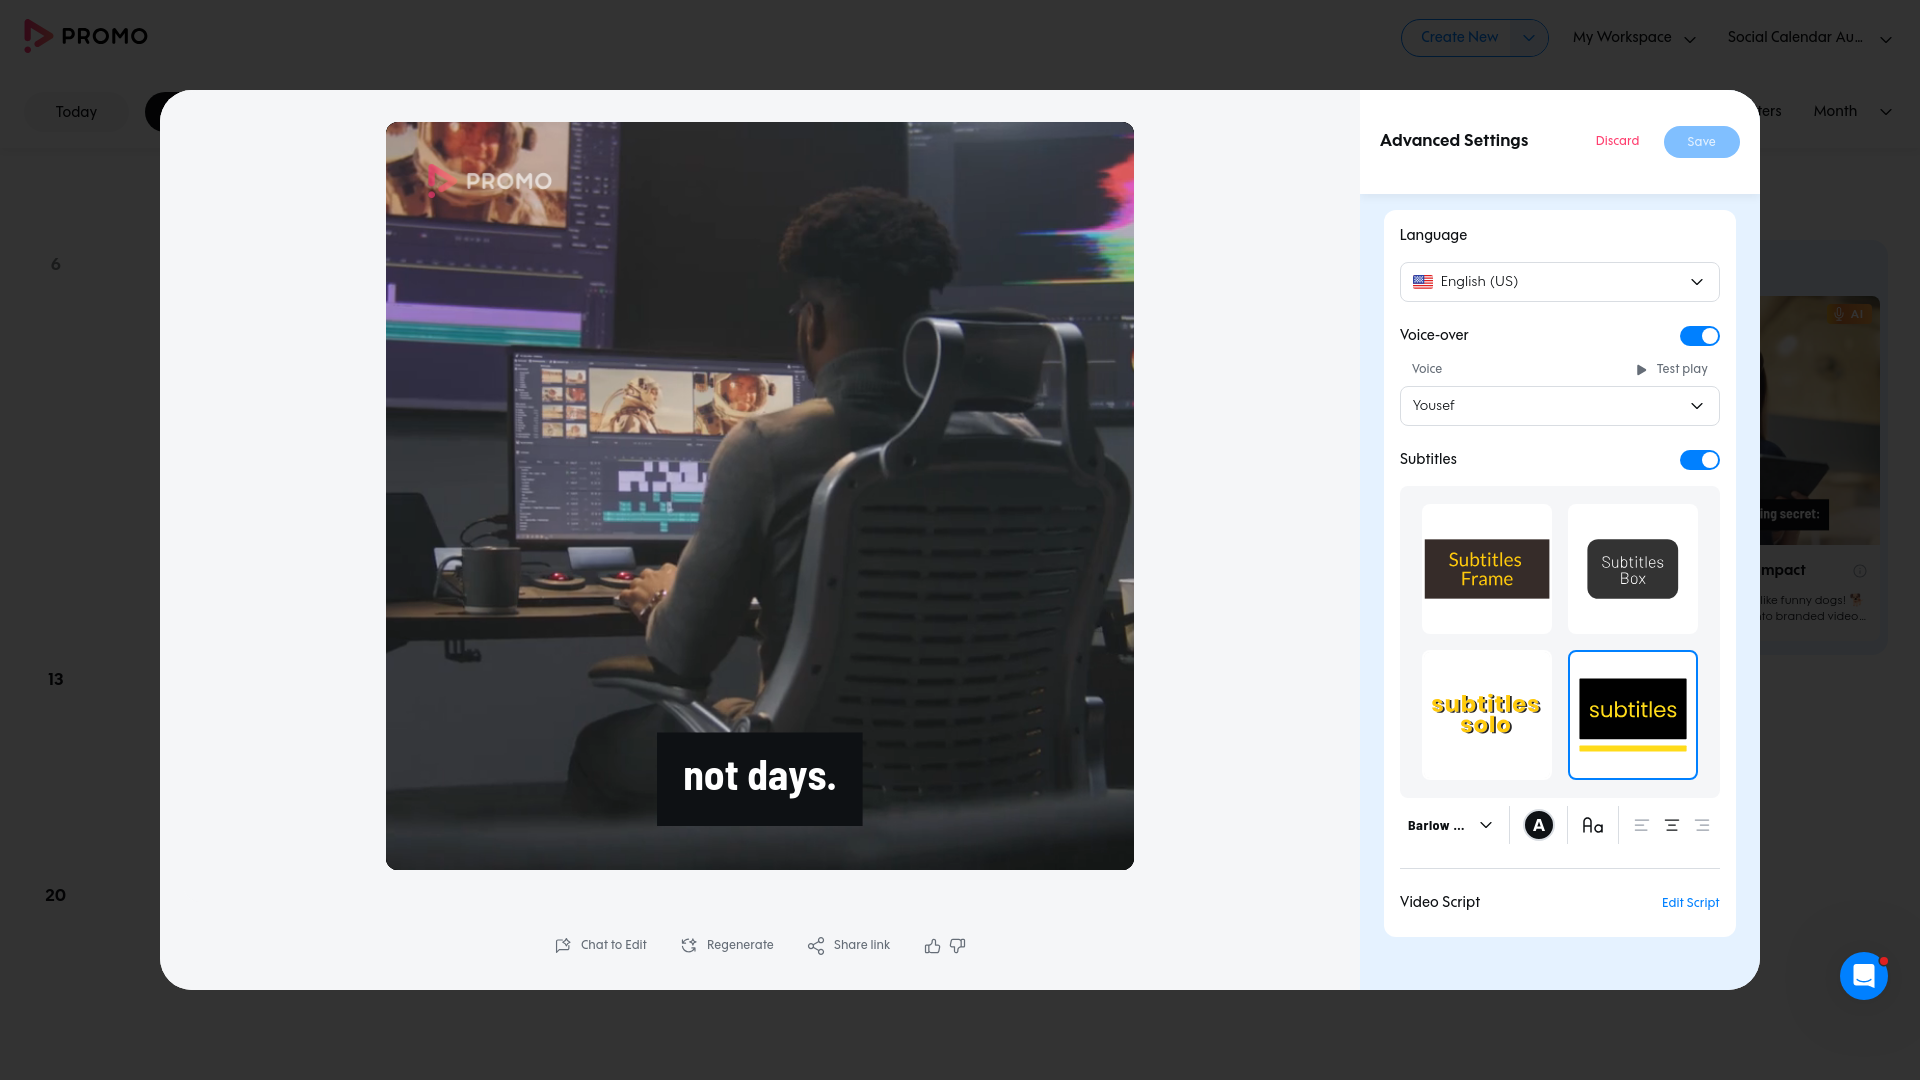Open the Month view dropdown
1920x1080 pixels.
(x=1852, y=111)
